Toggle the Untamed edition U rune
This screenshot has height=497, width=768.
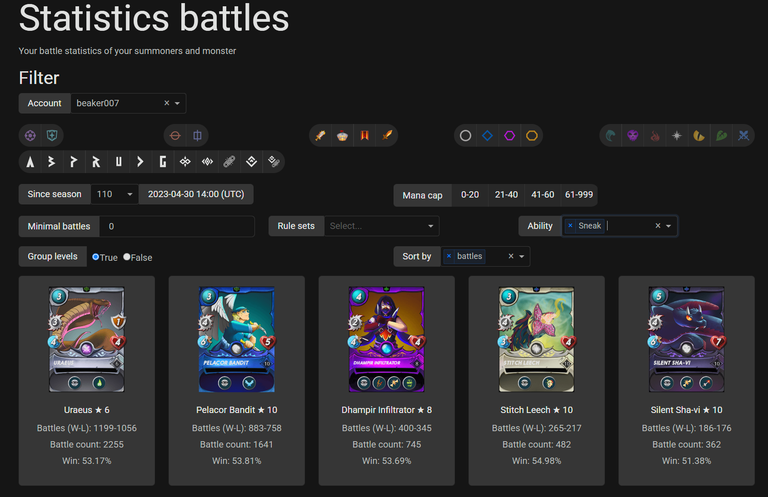coord(119,162)
